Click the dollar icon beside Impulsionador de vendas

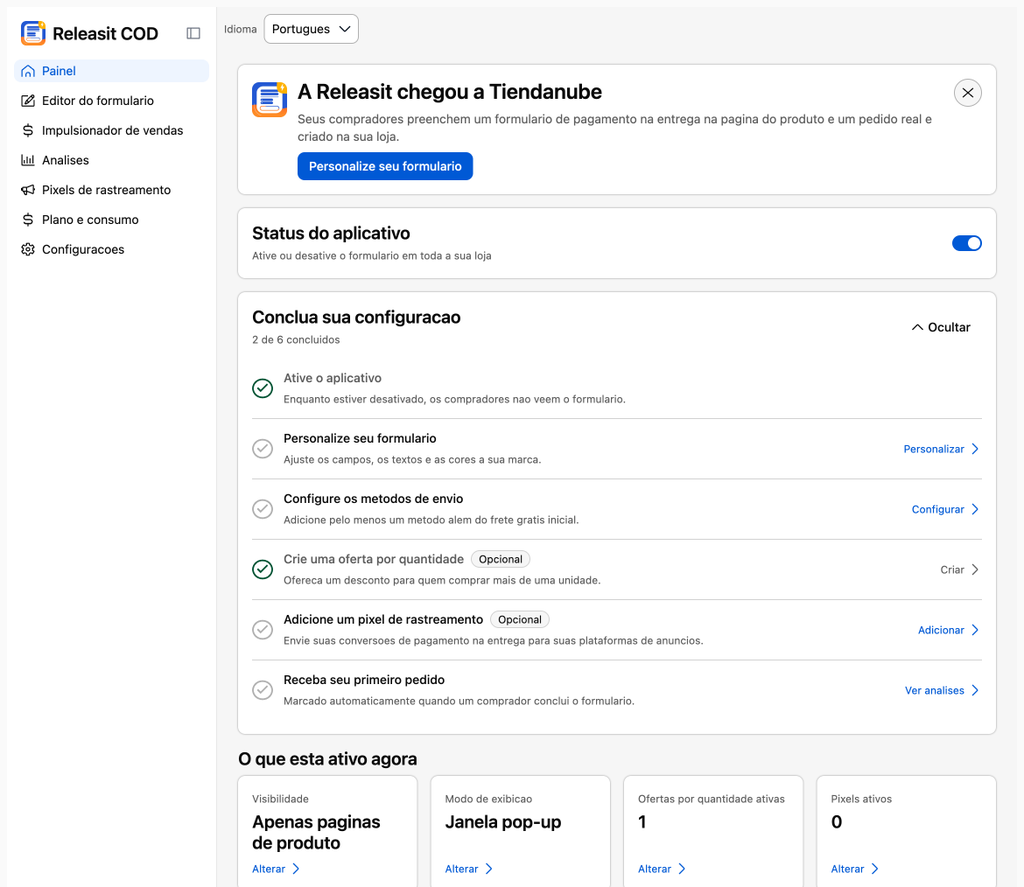coord(28,131)
